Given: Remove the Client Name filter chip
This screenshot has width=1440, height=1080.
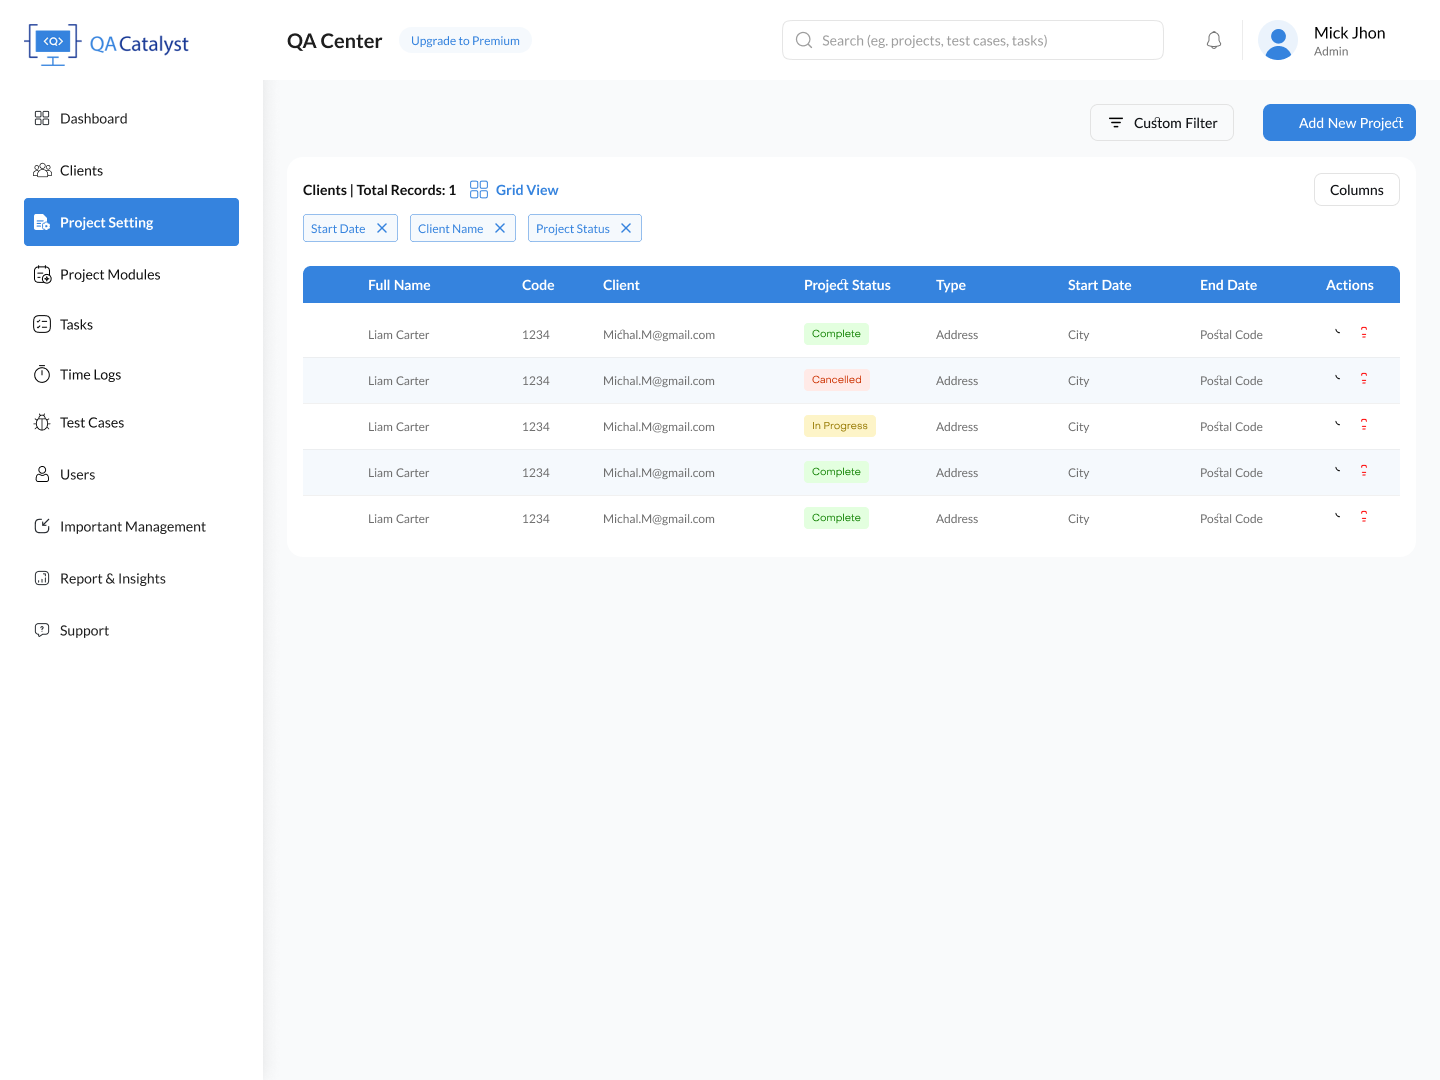Looking at the screenshot, I should tap(500, 228).
